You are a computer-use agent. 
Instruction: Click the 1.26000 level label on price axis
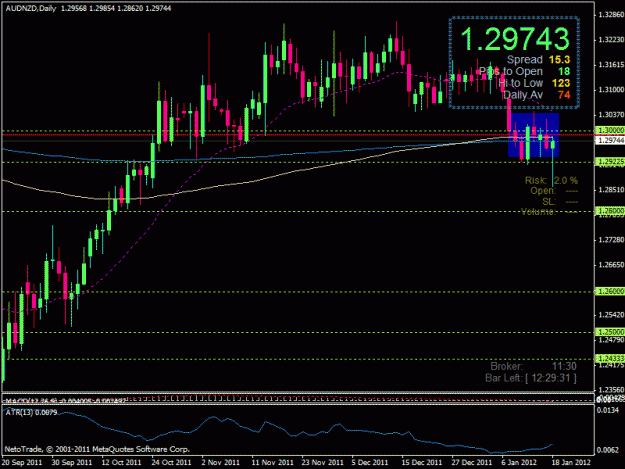point(610,291)
